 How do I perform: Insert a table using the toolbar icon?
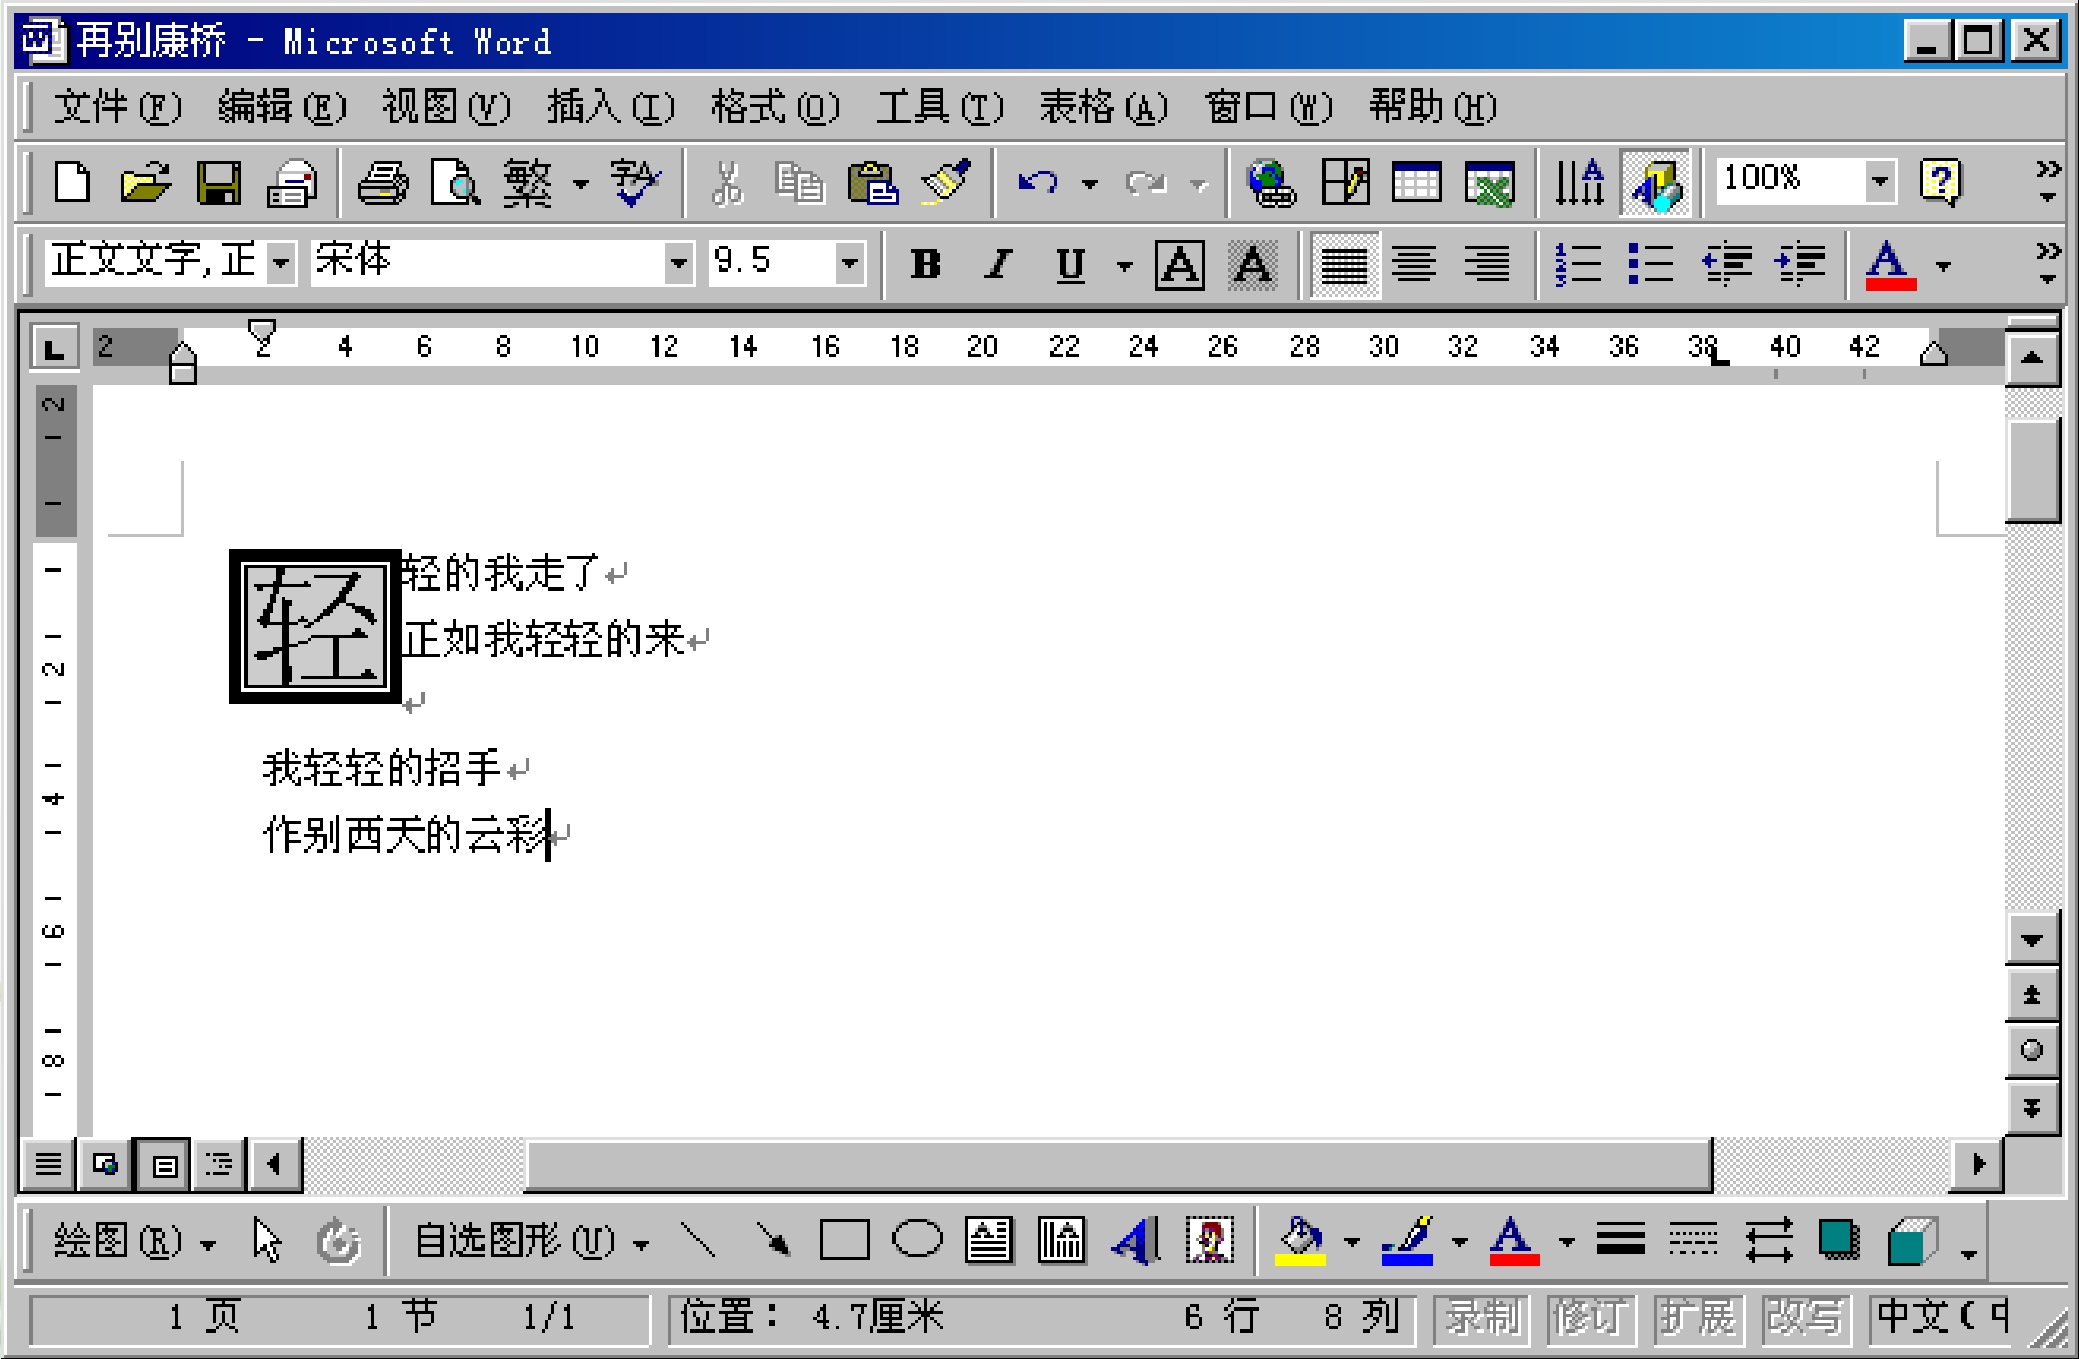(1416, 183)
